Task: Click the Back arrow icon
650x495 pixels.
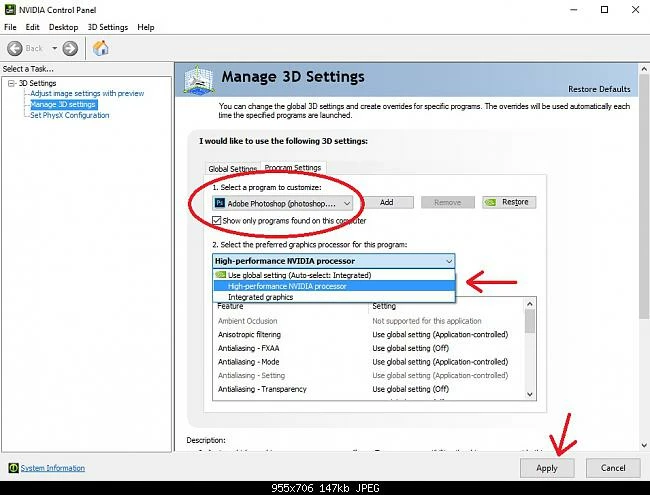Action: (x=15, y=49)
